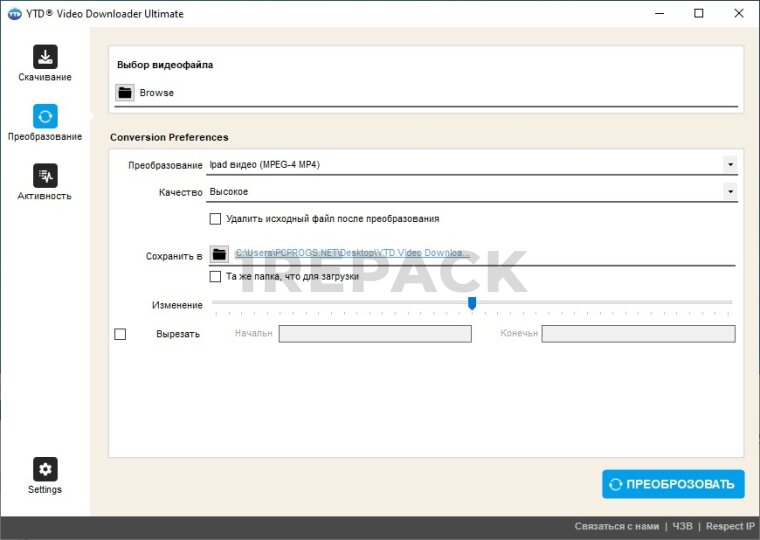Viewport: 760px width, 540px height.
Task: Open the ЧЗВ link in footer
Action: click(682, 526)
